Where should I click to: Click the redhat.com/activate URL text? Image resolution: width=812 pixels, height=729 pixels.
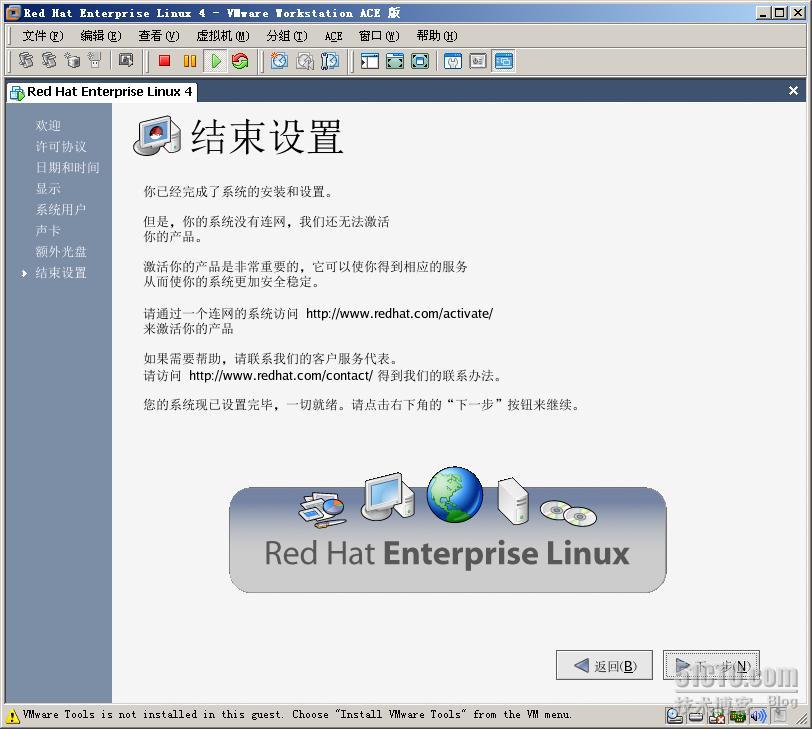pos(399,313)
